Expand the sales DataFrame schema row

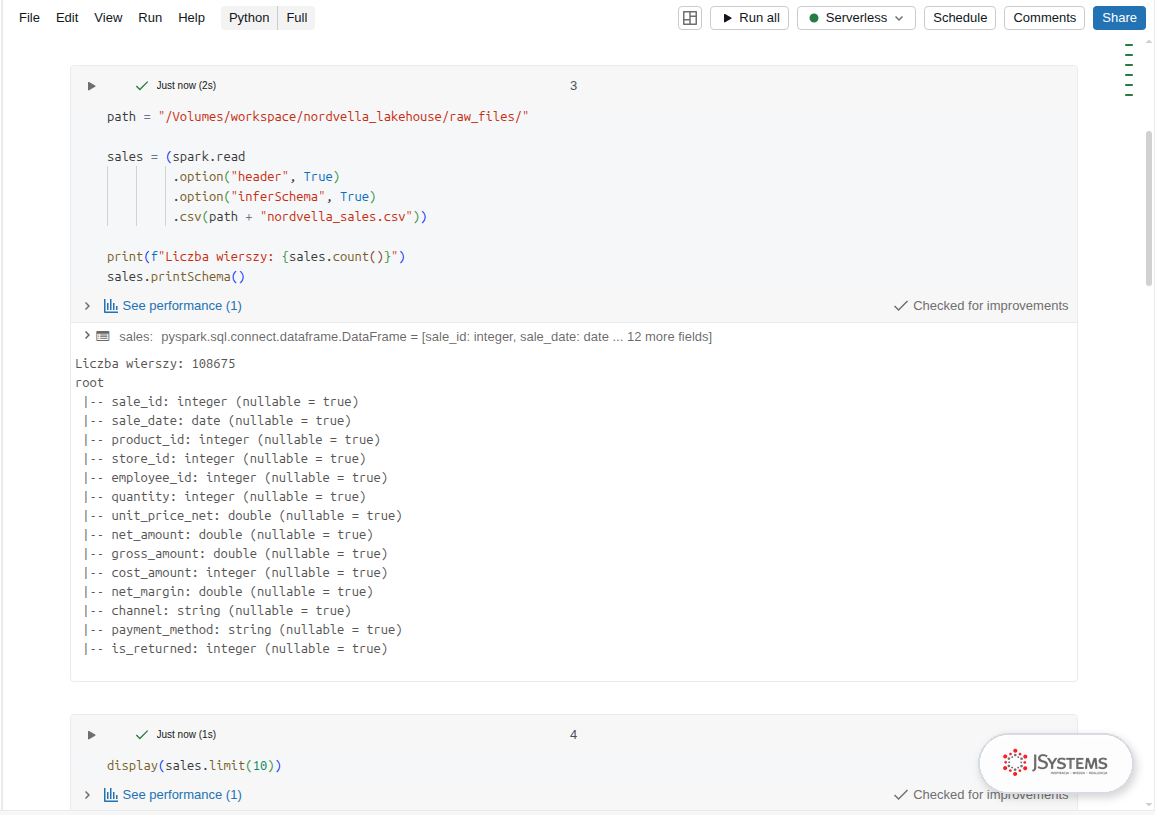pyautogui.click(x=87, y=336)
